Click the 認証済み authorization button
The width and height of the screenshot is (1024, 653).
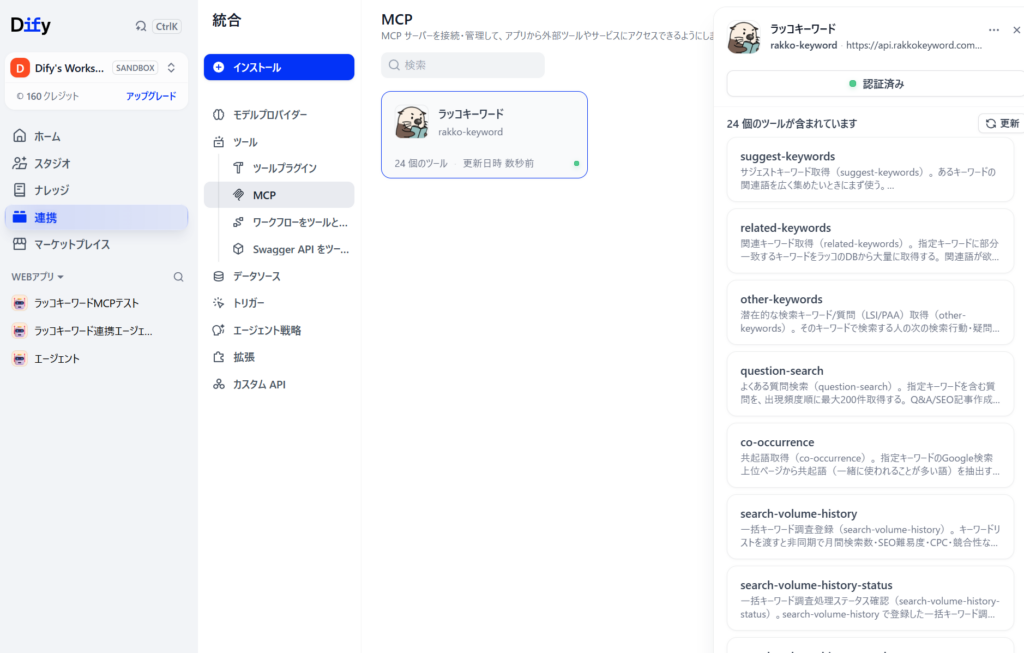[x=875, y=84]
